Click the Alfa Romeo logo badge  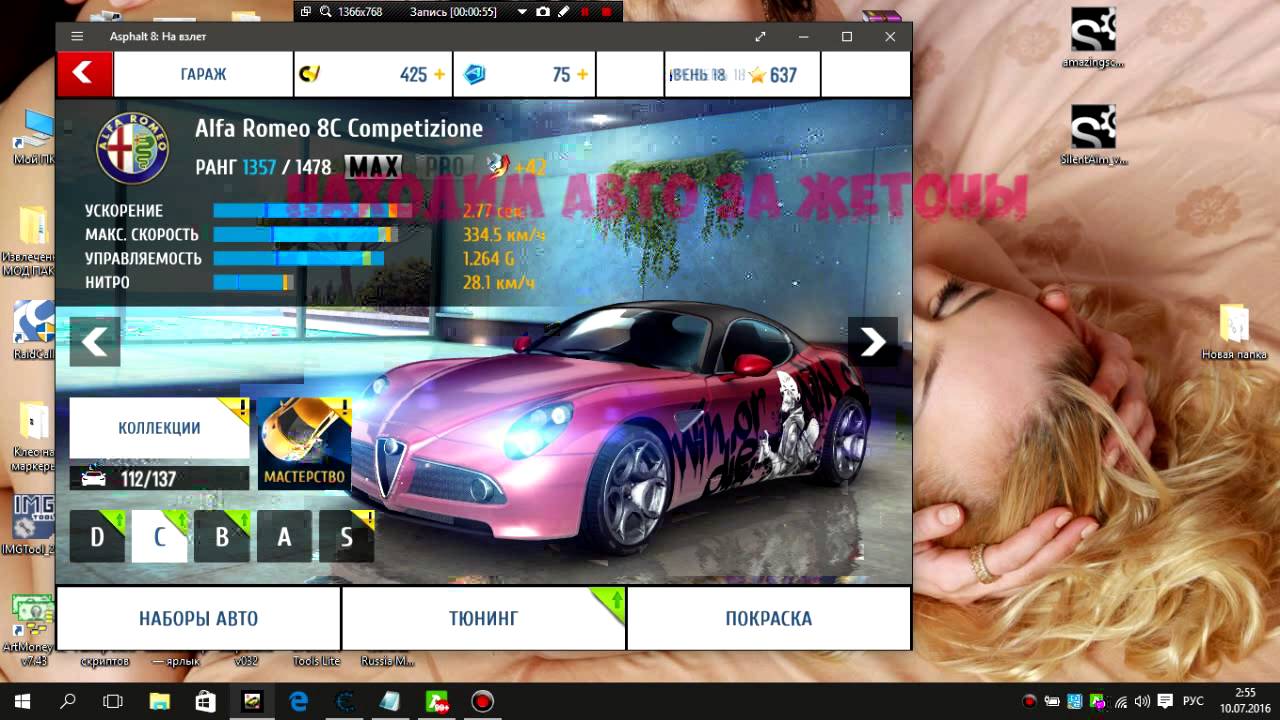[x=133, y=147]
